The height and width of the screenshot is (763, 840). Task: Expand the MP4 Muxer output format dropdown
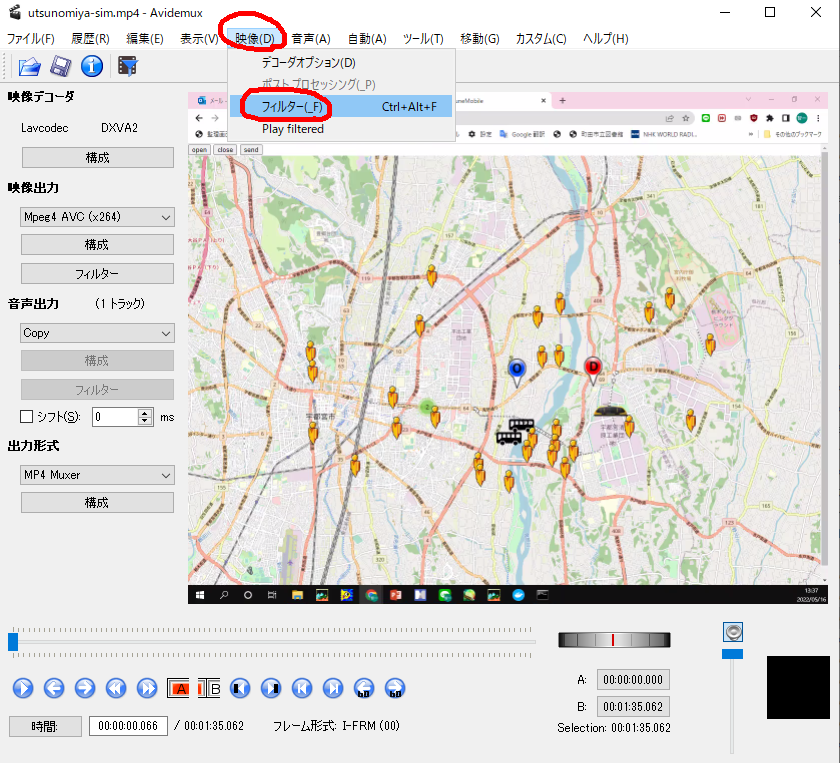click(97, 475)
